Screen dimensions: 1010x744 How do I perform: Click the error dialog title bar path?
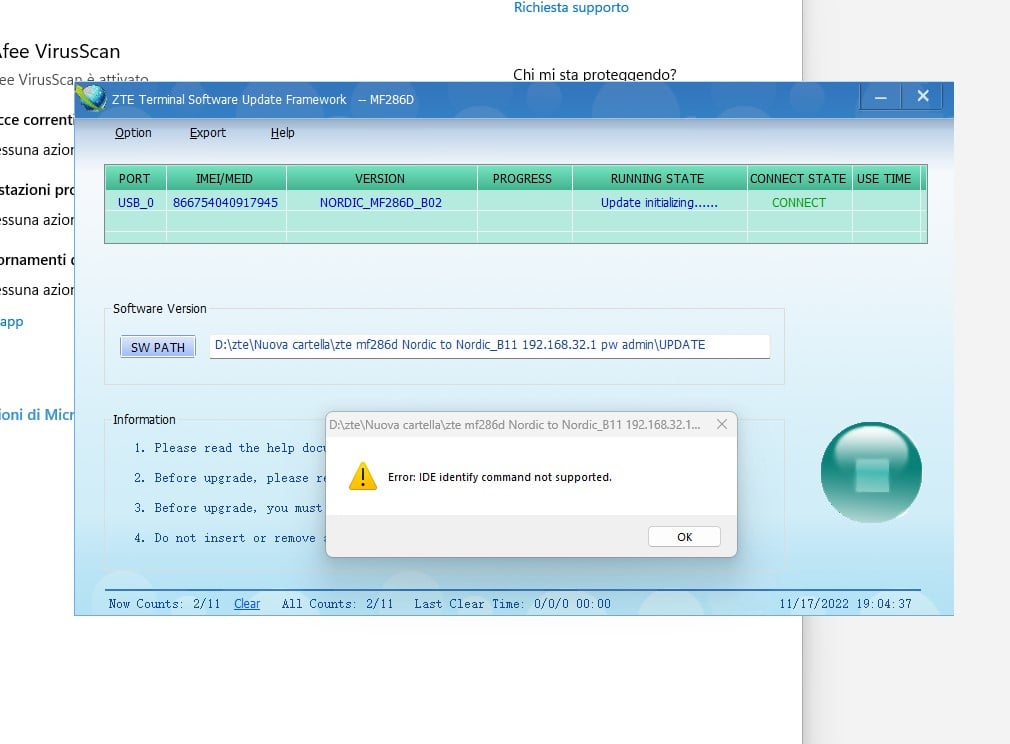click(514, 424)
